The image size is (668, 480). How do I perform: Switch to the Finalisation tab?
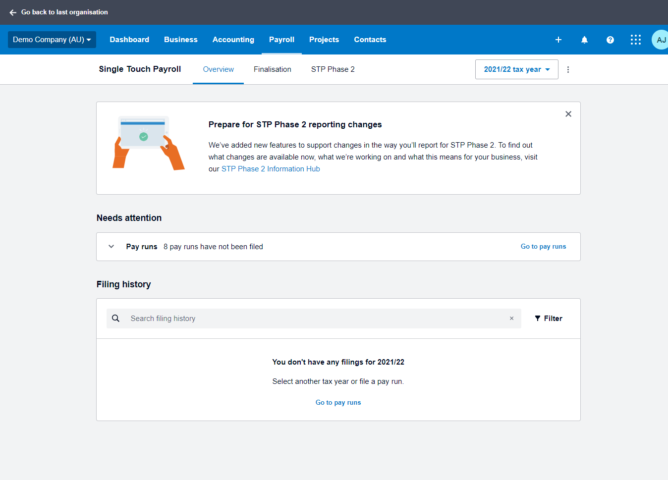tap(272, 69)
